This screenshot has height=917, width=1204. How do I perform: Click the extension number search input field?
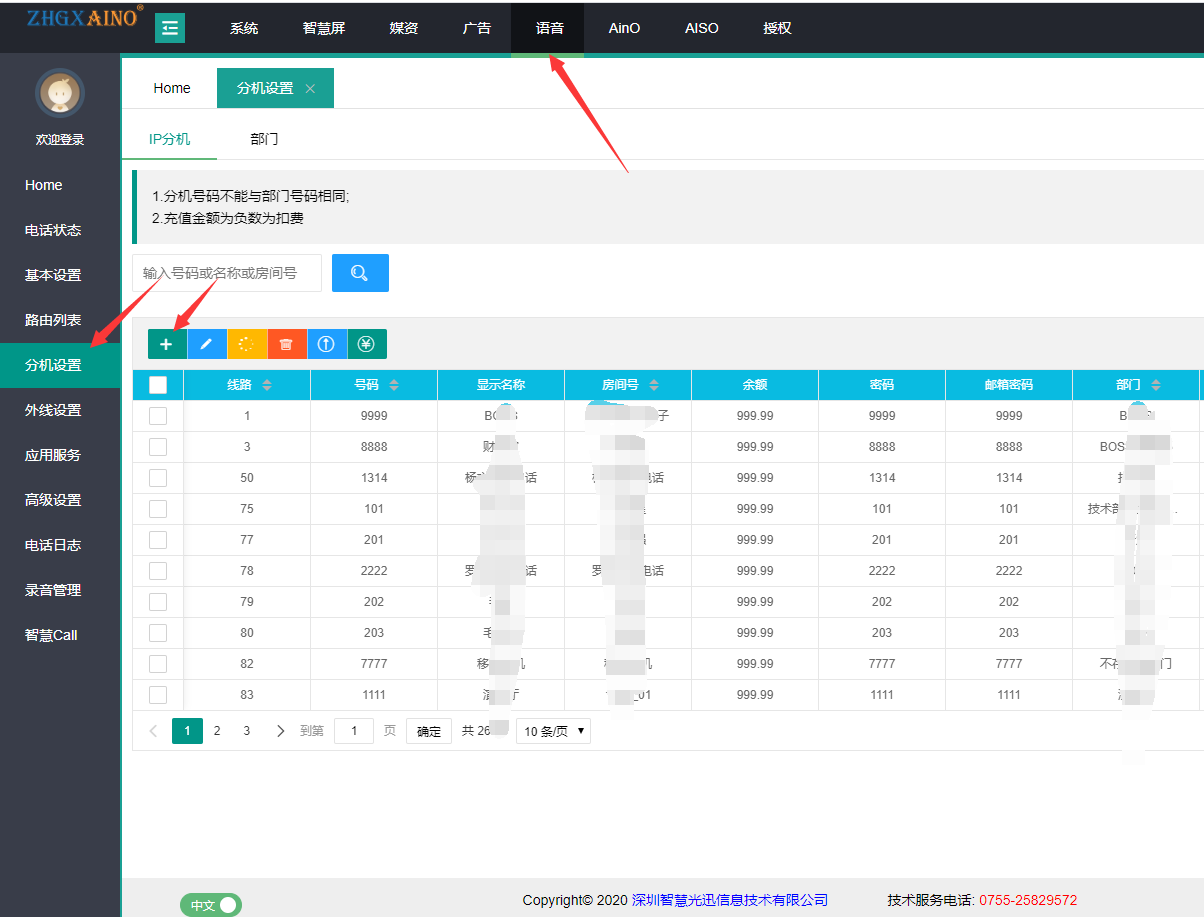[227, 273]
